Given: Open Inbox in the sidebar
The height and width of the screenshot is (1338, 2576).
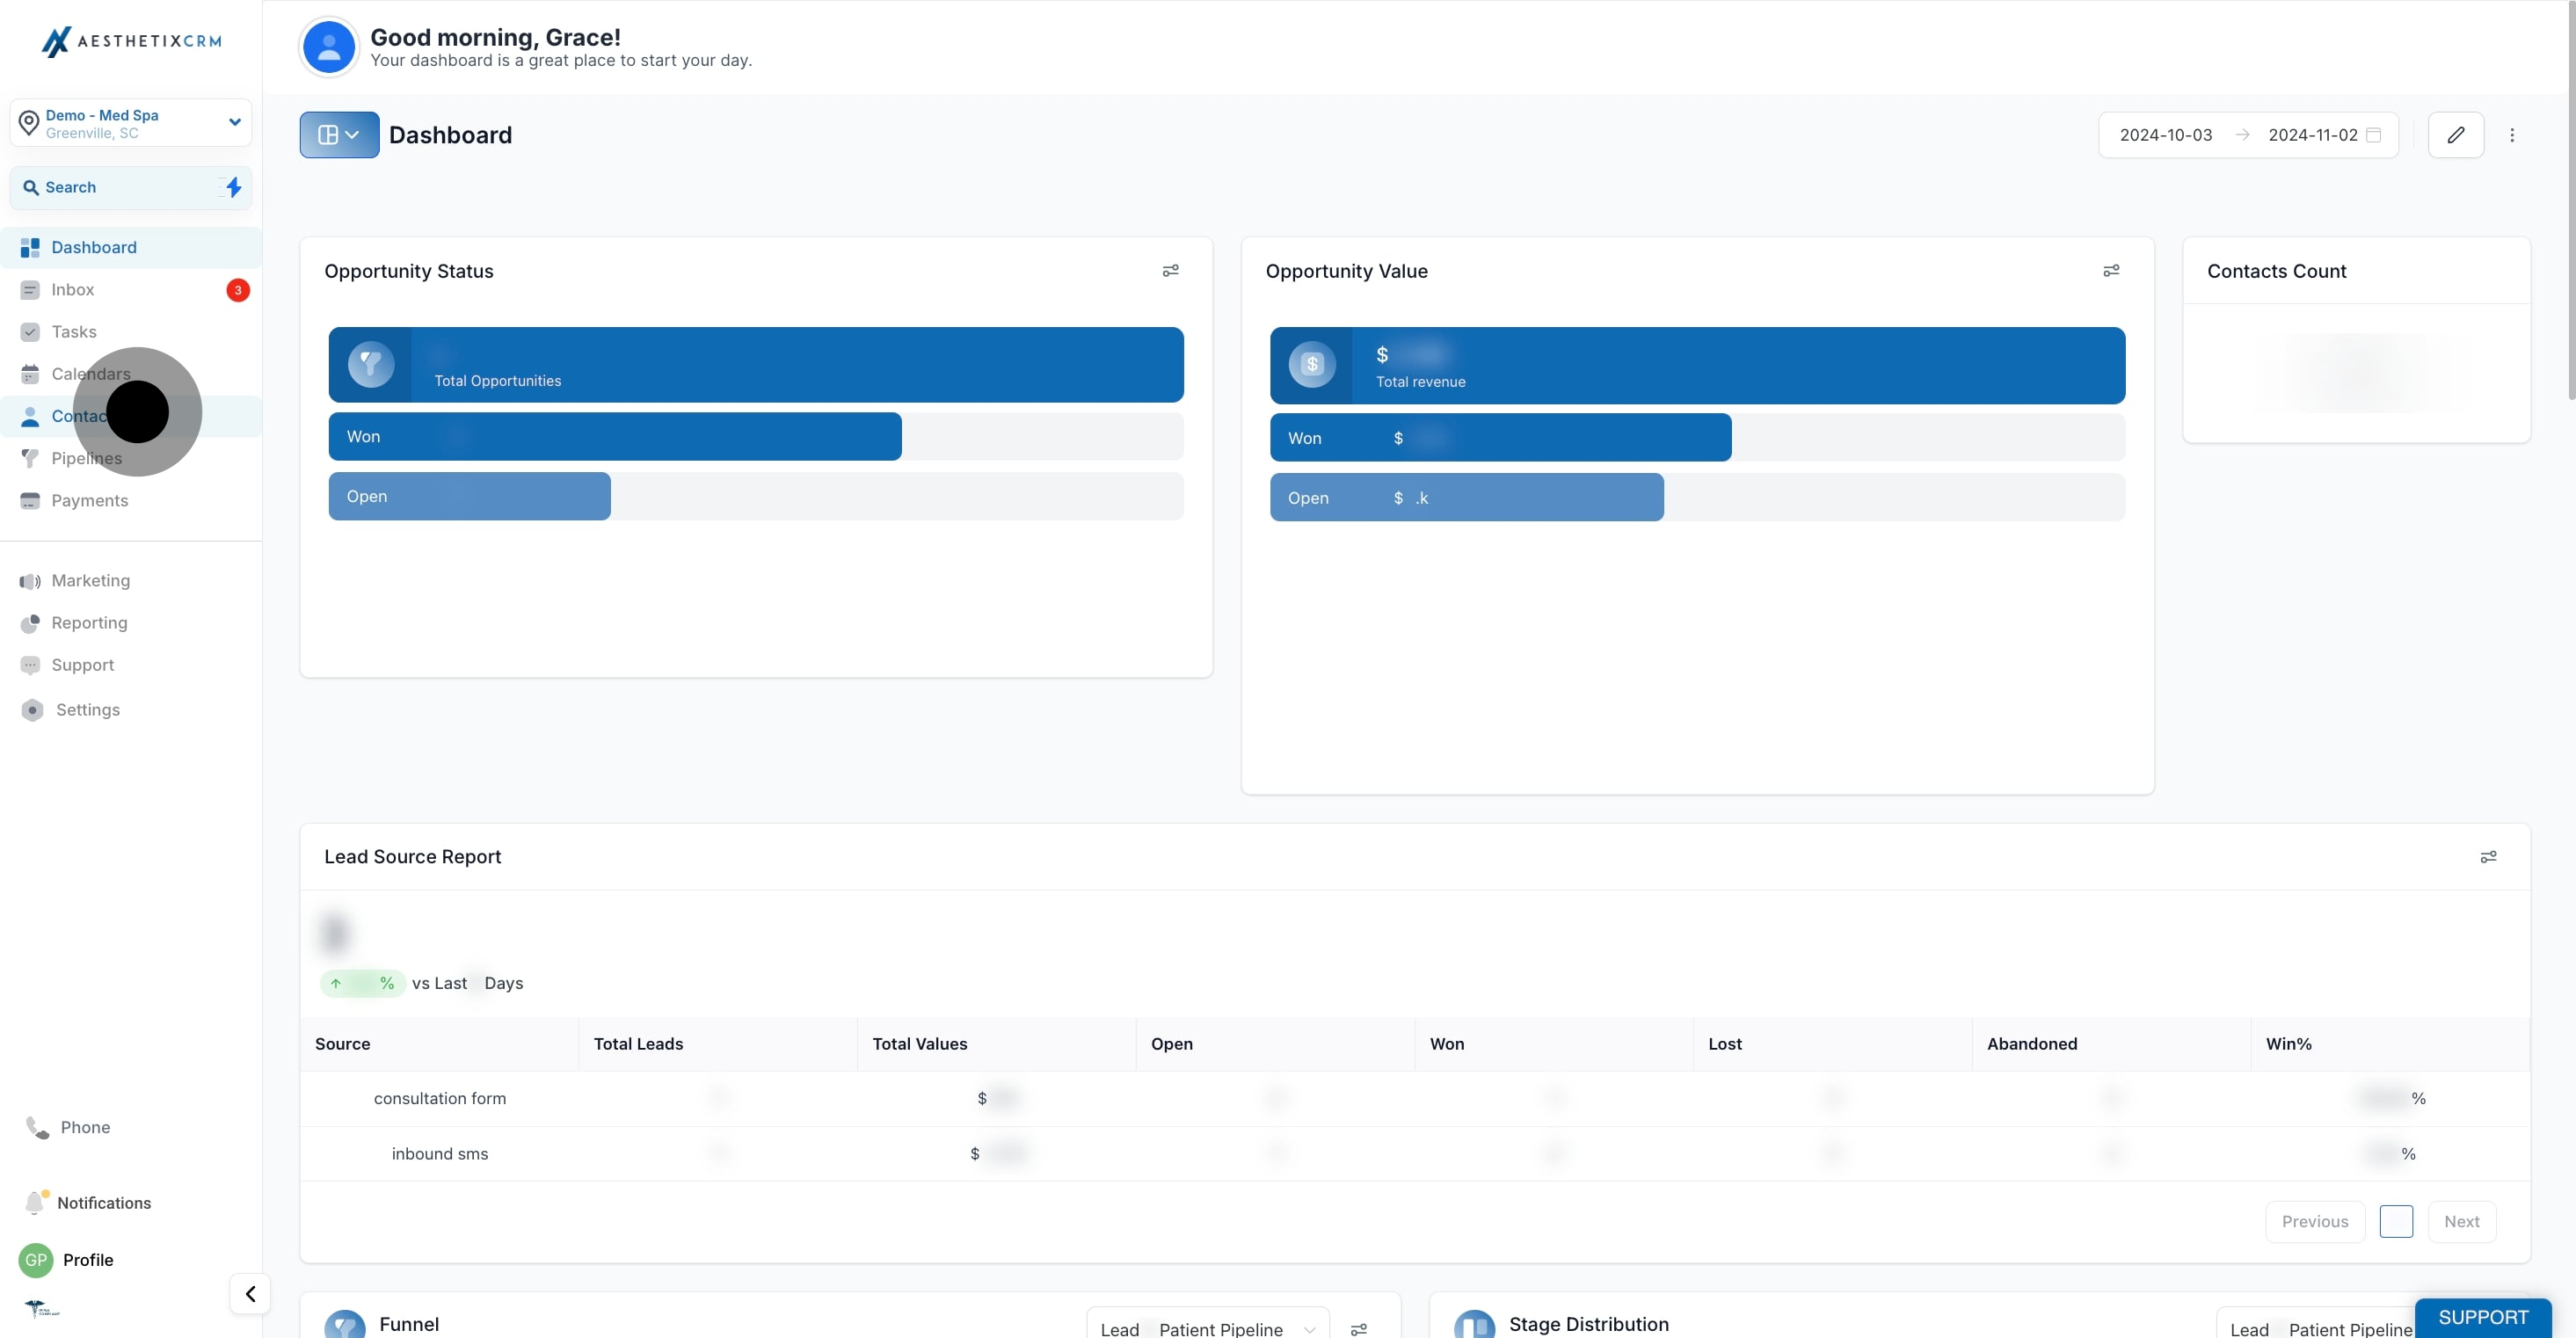Looking at the screenshot, I should [73, 290].
